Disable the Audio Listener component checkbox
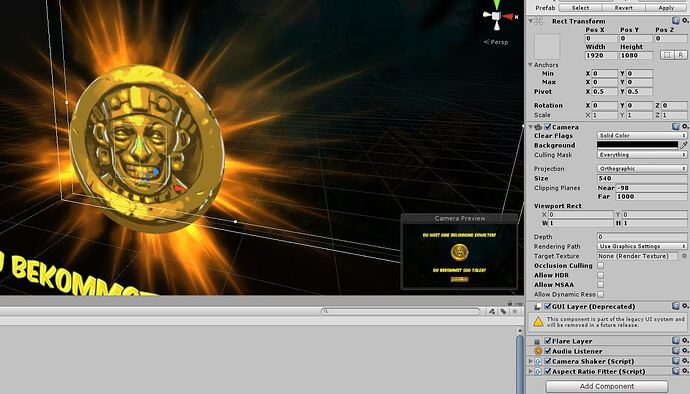Screen dimensions: 690x394 coord(548,351)
